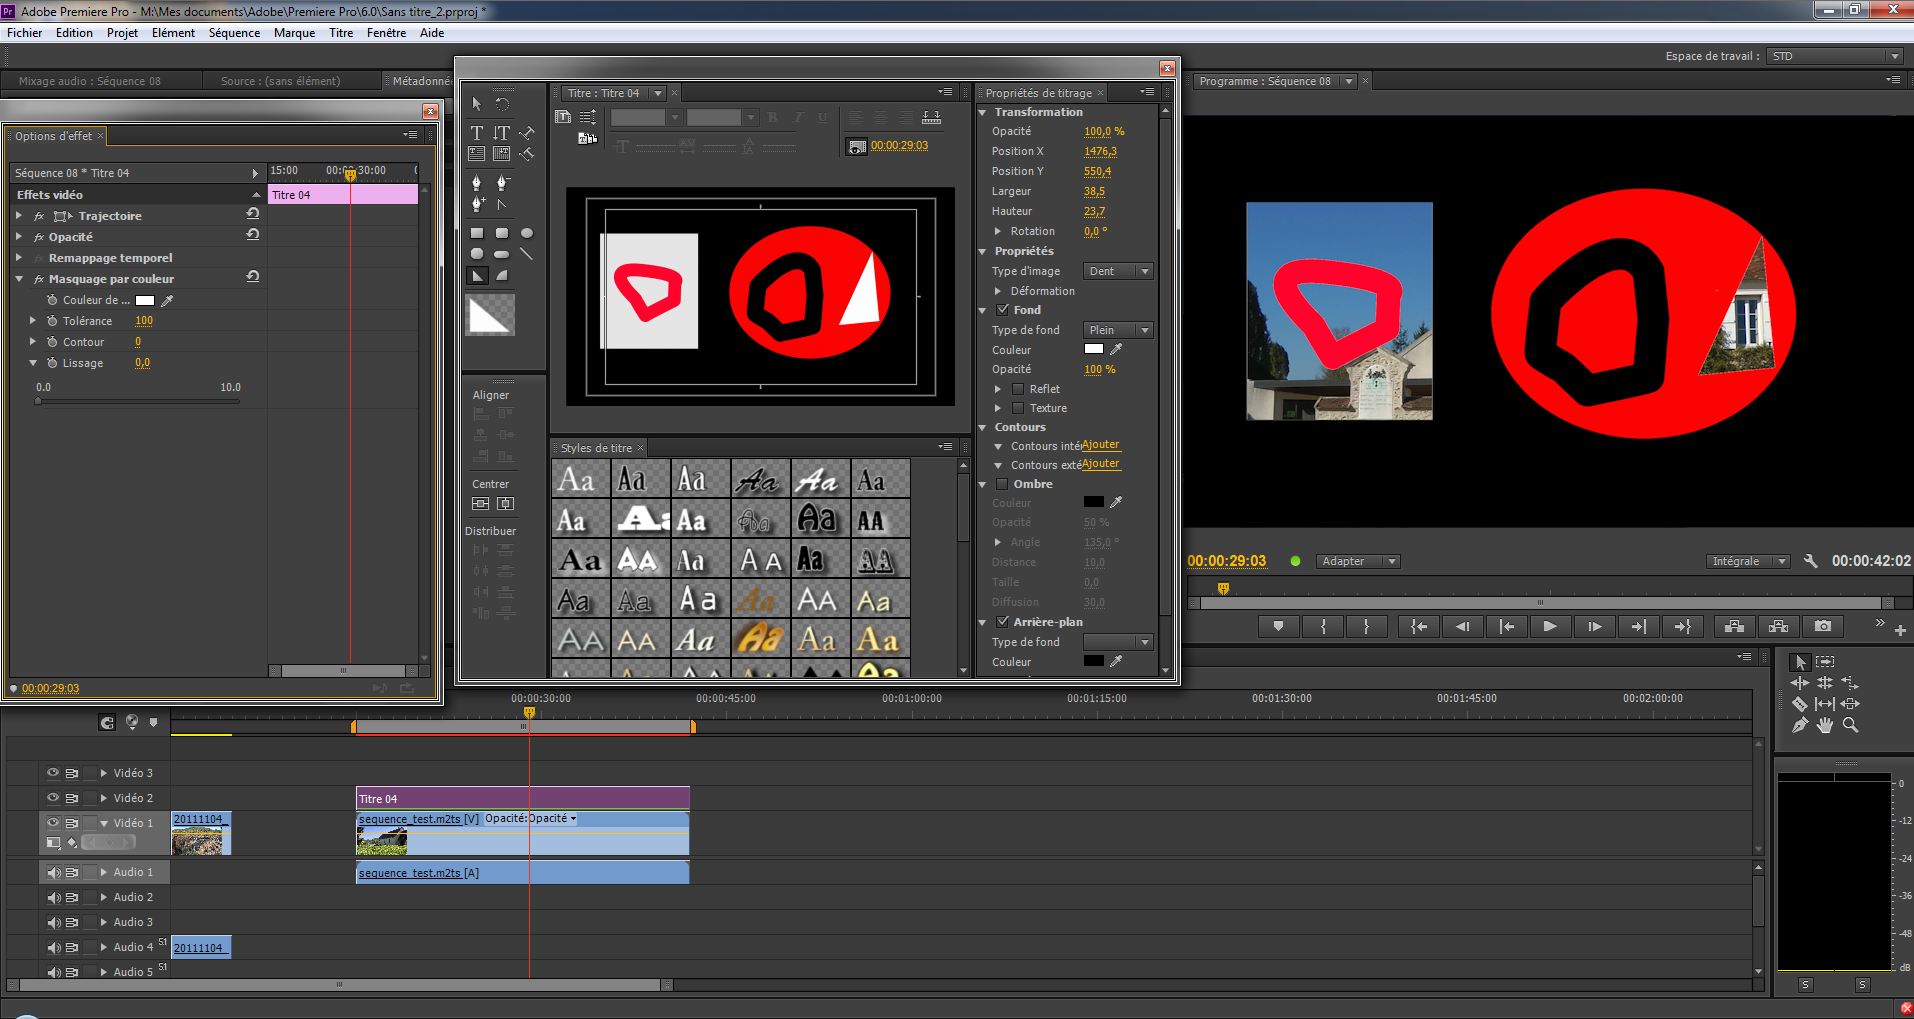This screenshot has width=1914, height=1019.
Task: Select the Razor tool in Tools panel
Action: click(1800, 704)
